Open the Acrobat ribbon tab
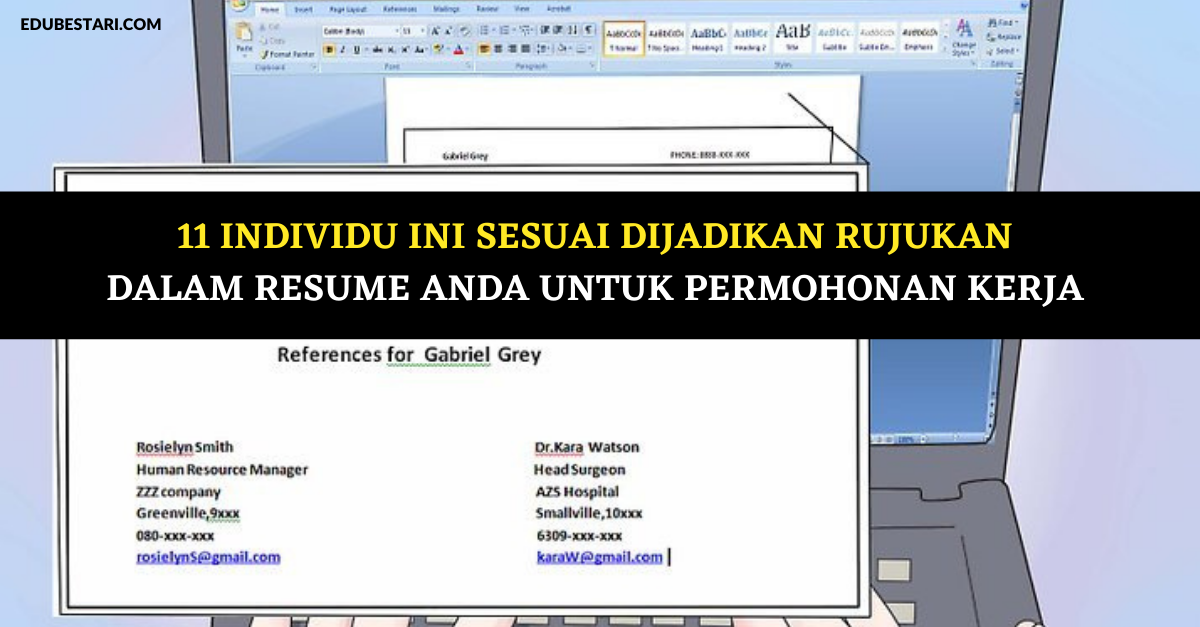Screen dimensions: 1200x627 tap(558, 9)
